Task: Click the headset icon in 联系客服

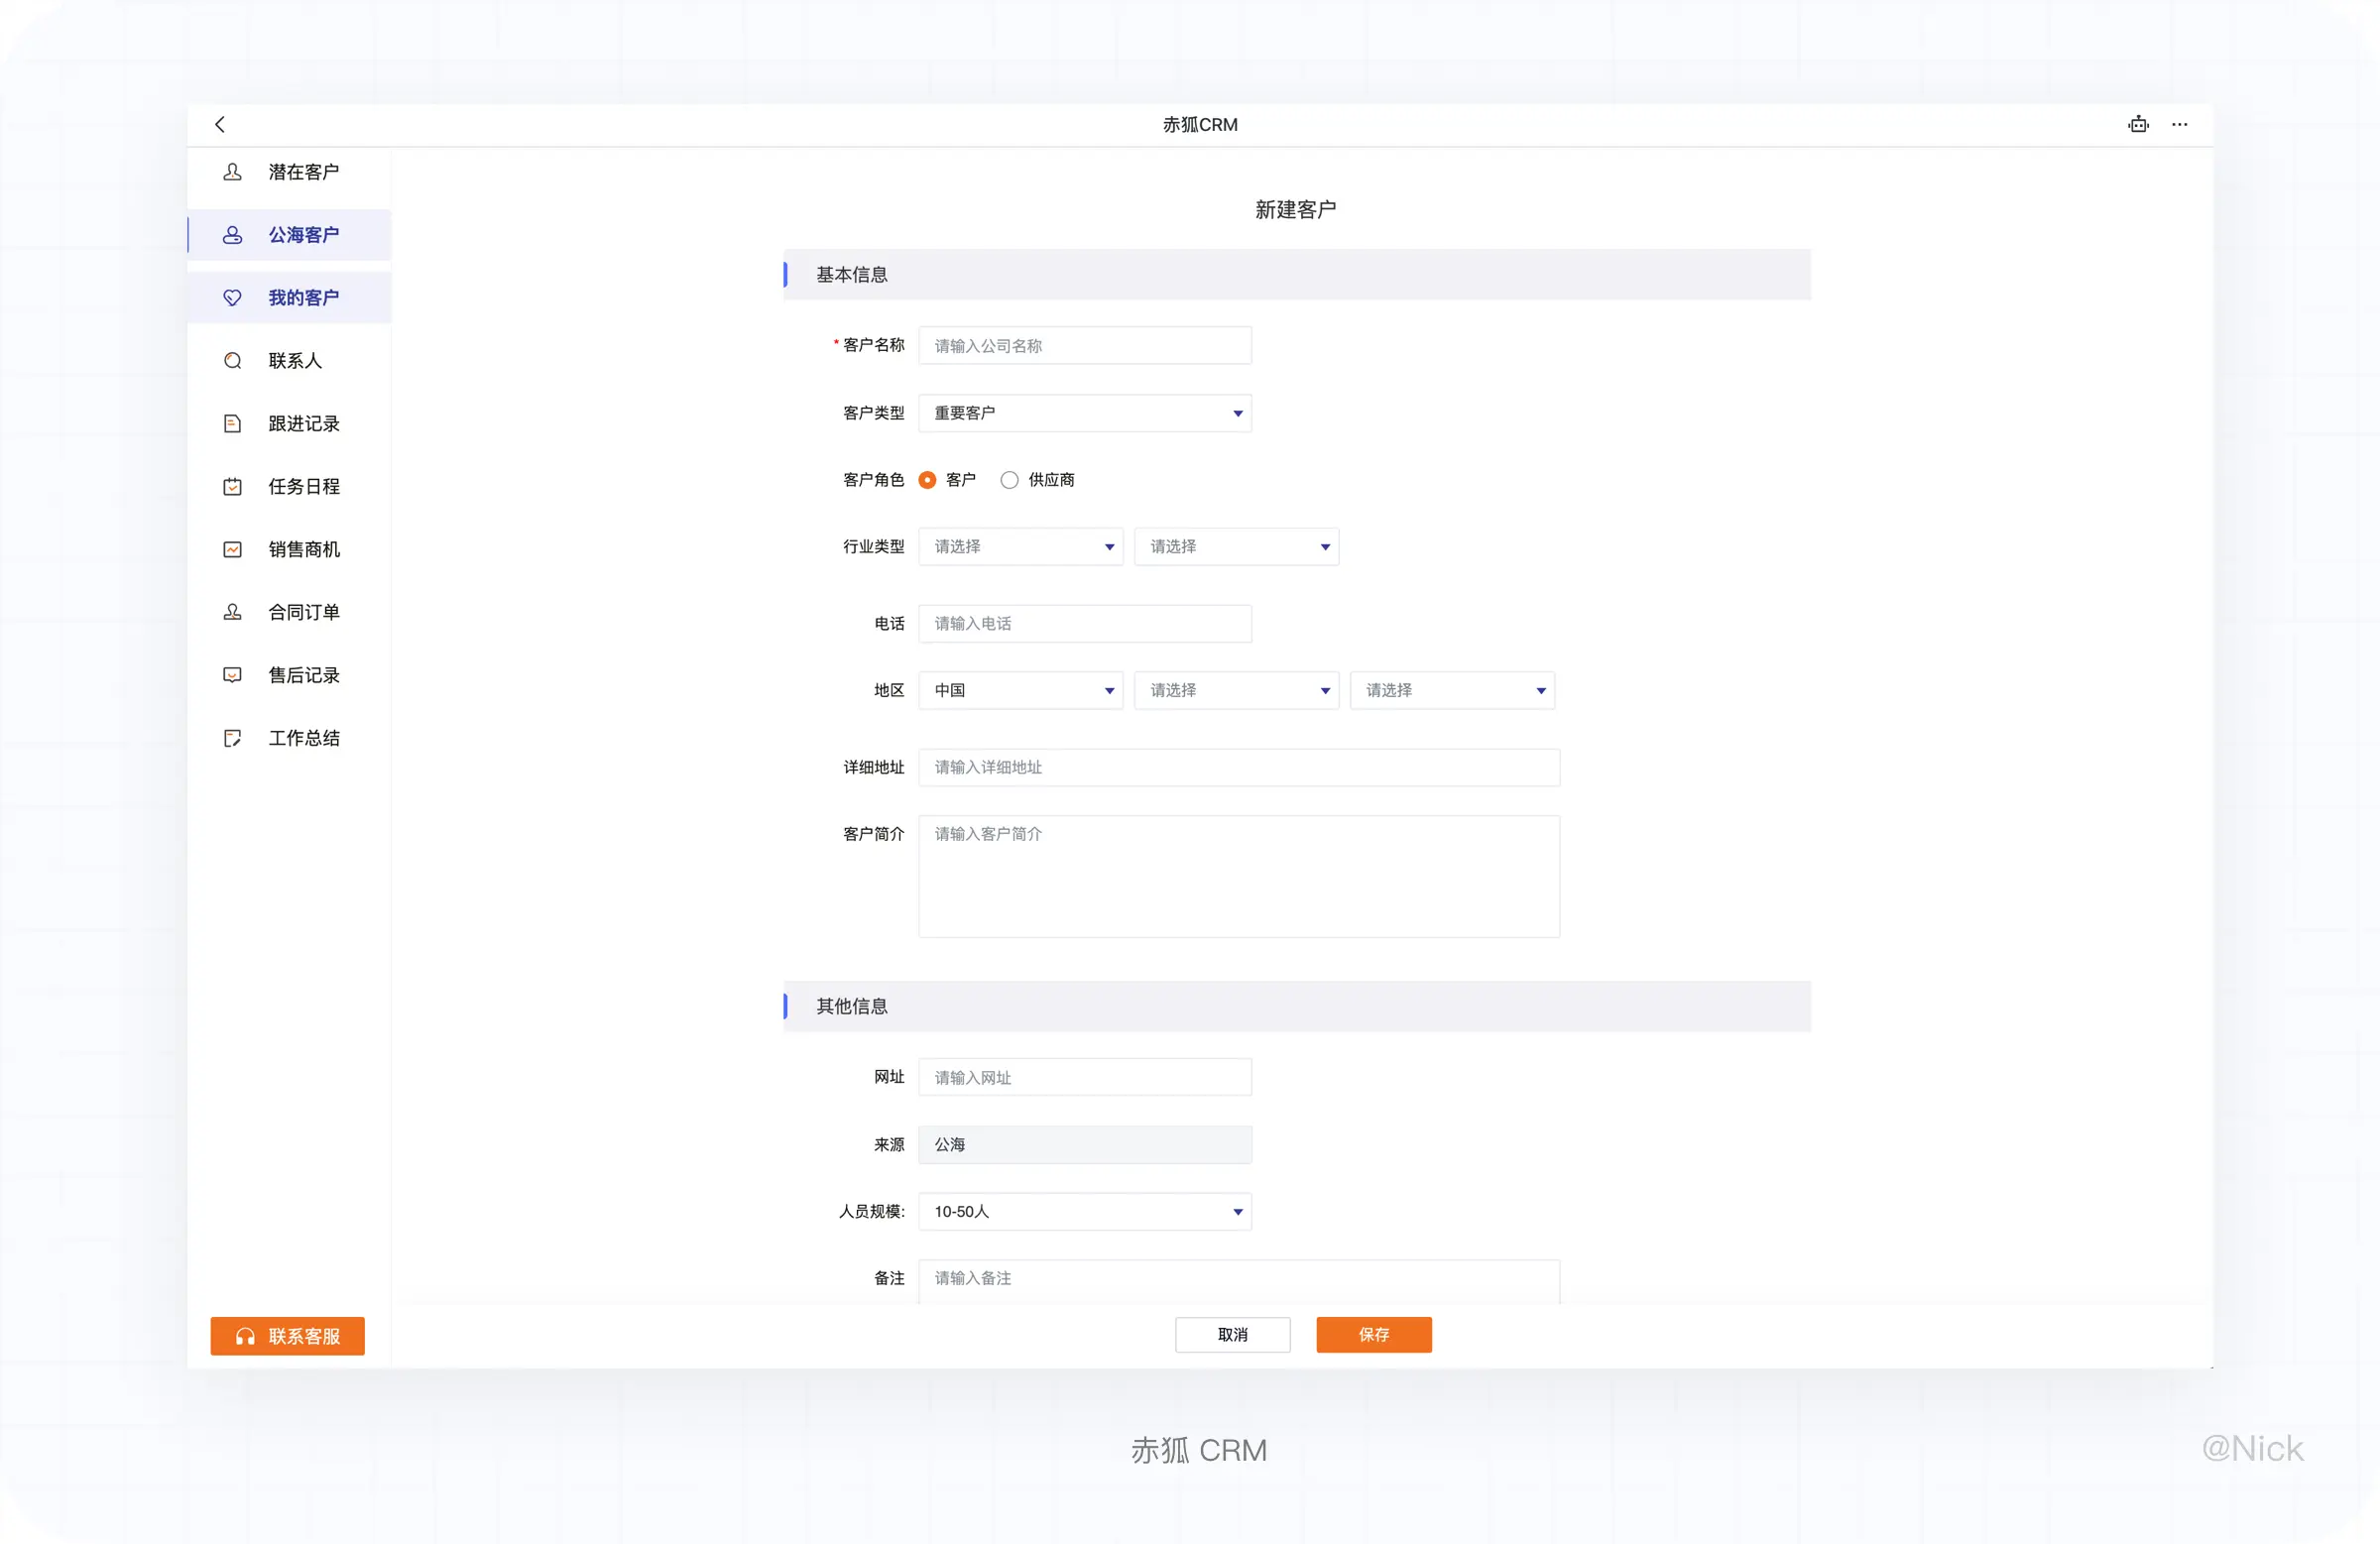Action: pyautogui.click(x=245, y=1337)
